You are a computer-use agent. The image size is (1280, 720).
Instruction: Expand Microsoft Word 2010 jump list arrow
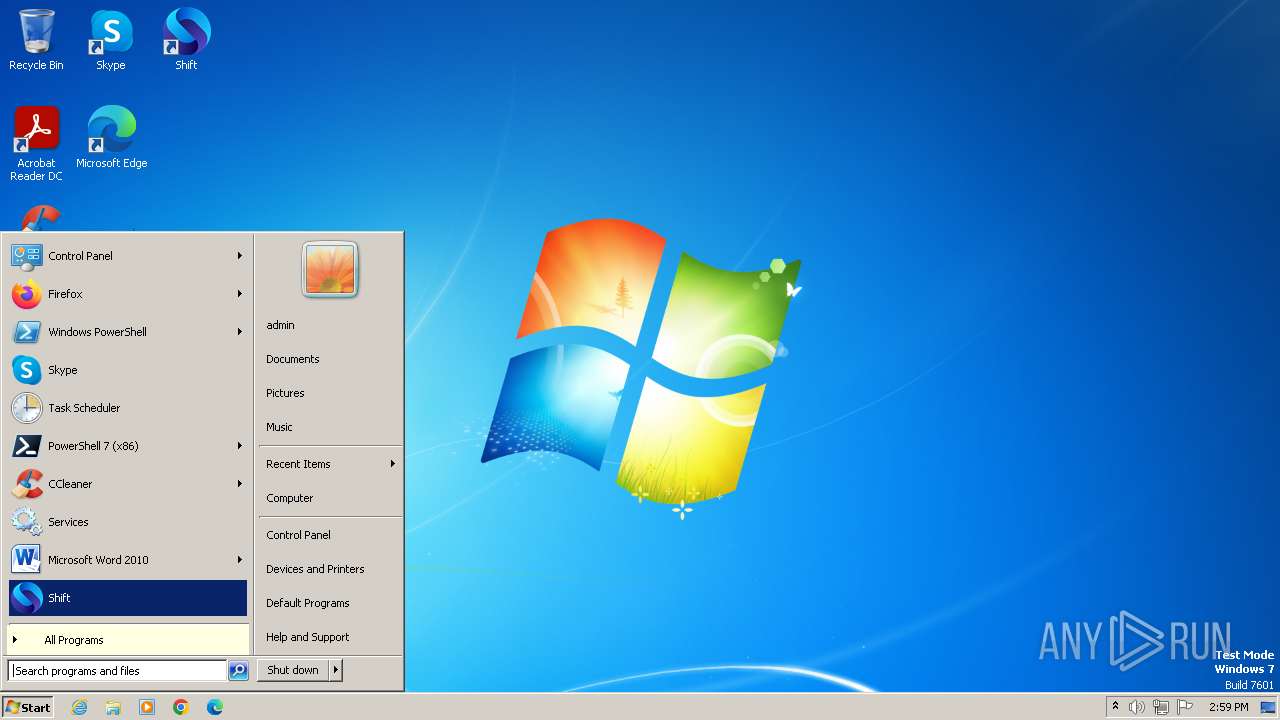[240, 560]
